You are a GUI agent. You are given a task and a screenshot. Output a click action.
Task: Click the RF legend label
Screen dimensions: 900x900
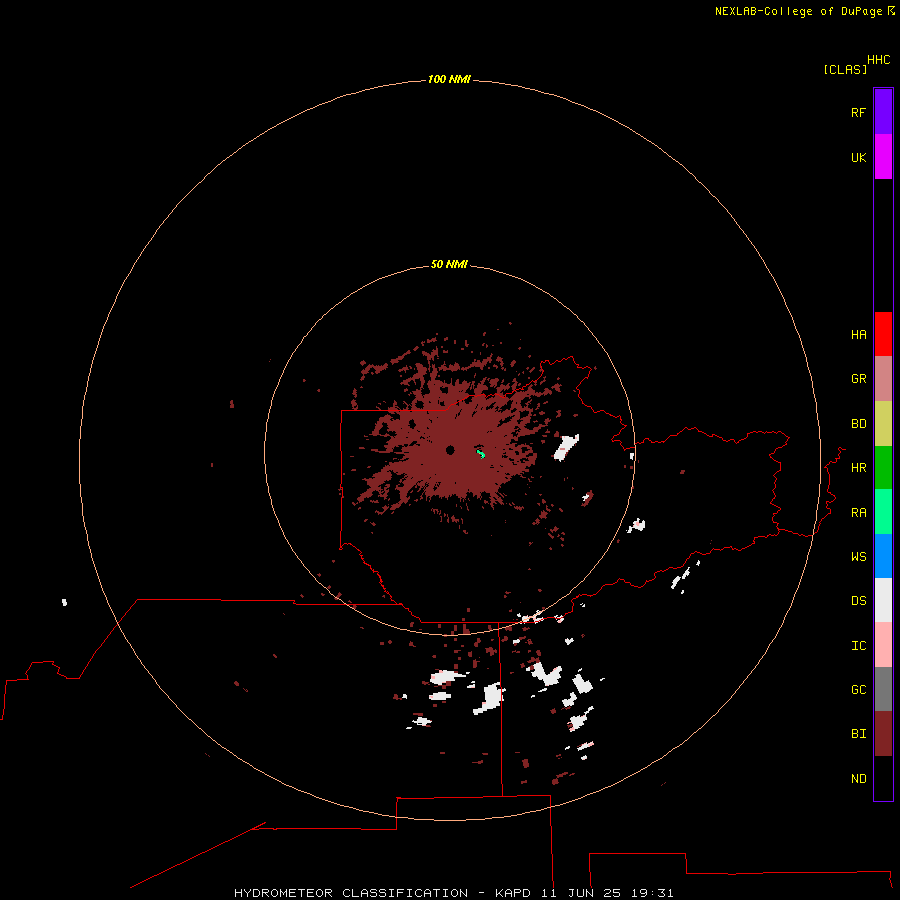[858, 112]
